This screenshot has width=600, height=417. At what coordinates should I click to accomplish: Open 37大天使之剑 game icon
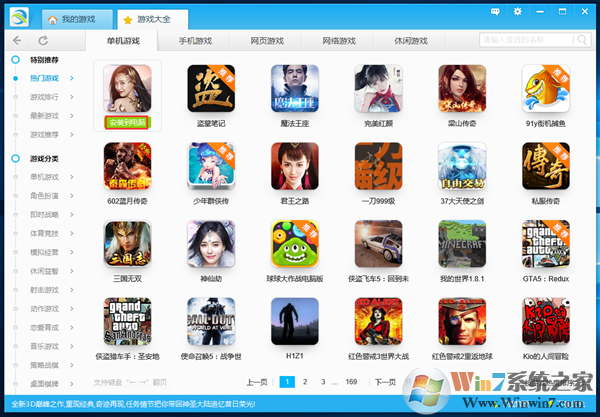pos(462,166)
